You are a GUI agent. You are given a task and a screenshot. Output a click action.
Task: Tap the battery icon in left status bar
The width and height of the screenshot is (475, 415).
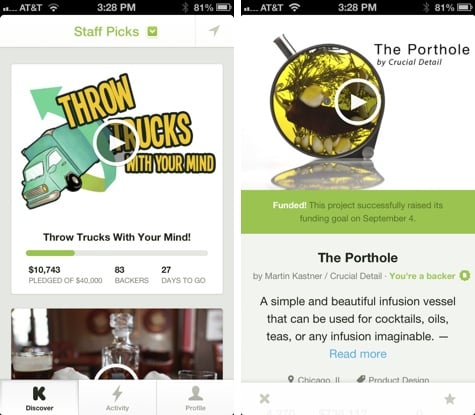click(224, 7)
